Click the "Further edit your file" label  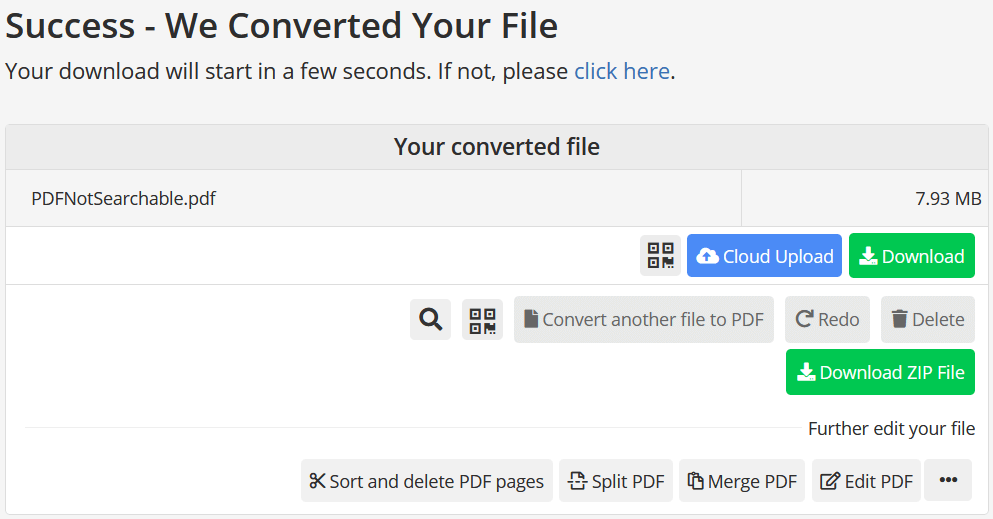coord(891,429)
